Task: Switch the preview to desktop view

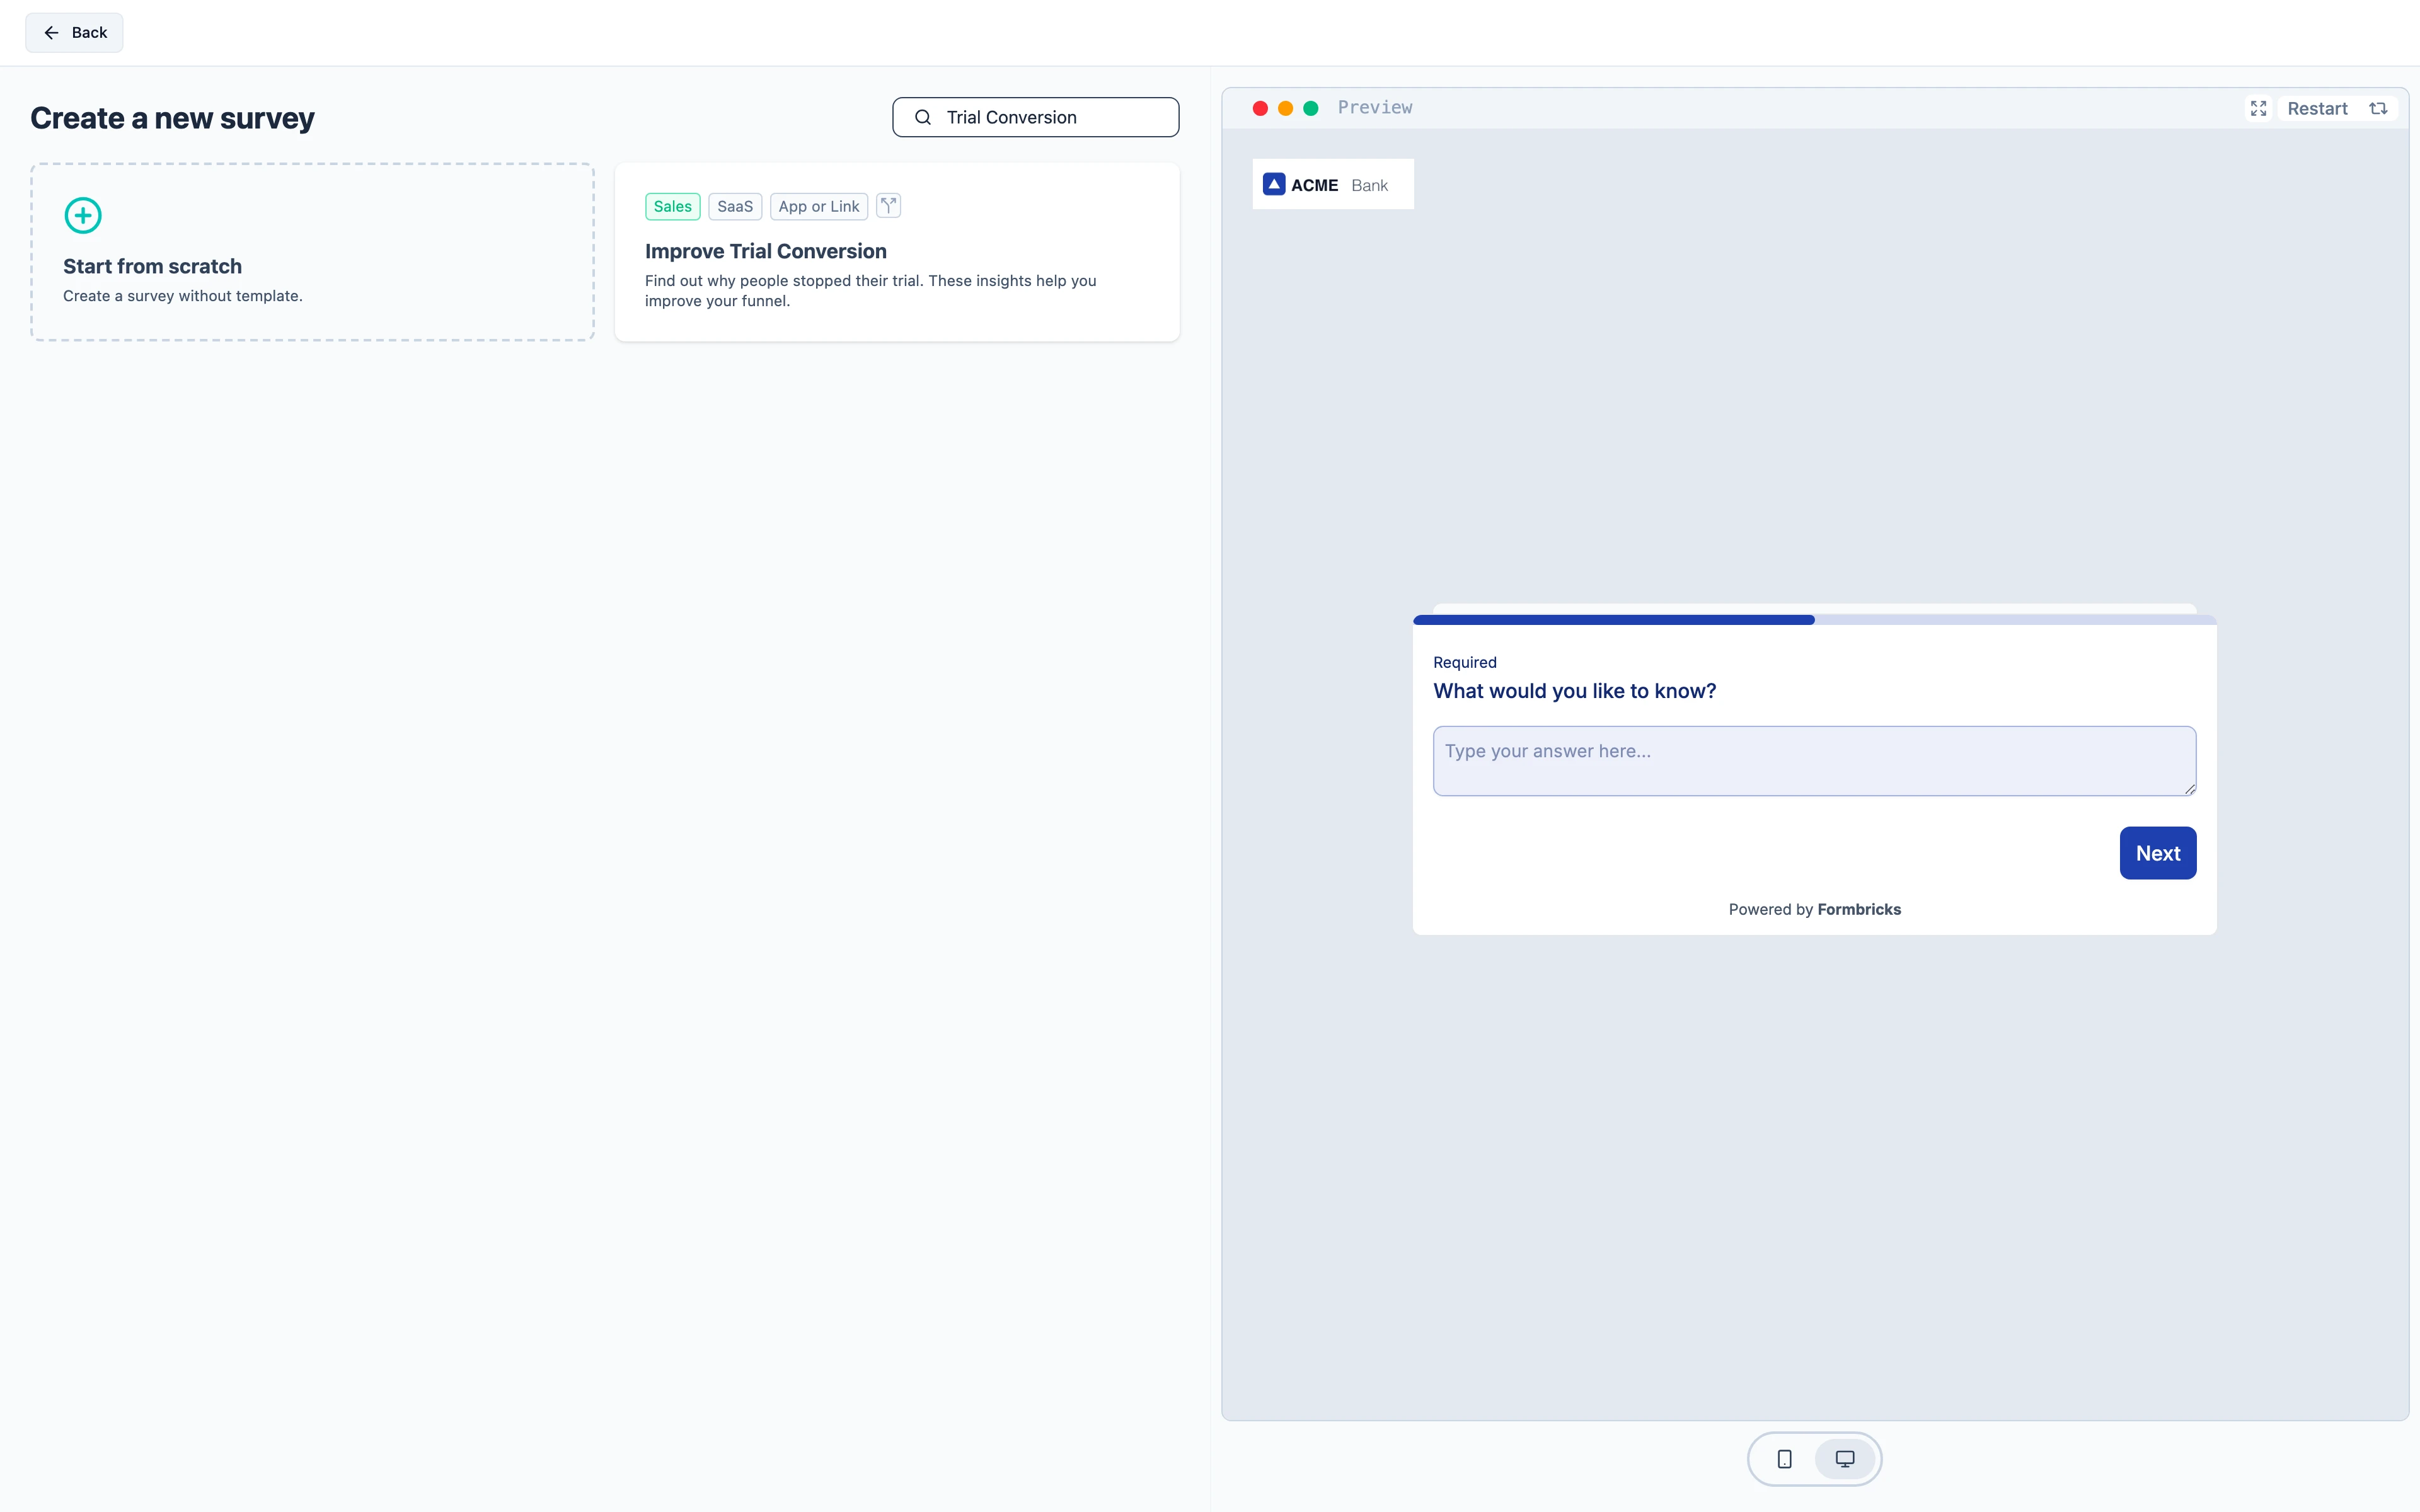Action: click(1844, 1459)
